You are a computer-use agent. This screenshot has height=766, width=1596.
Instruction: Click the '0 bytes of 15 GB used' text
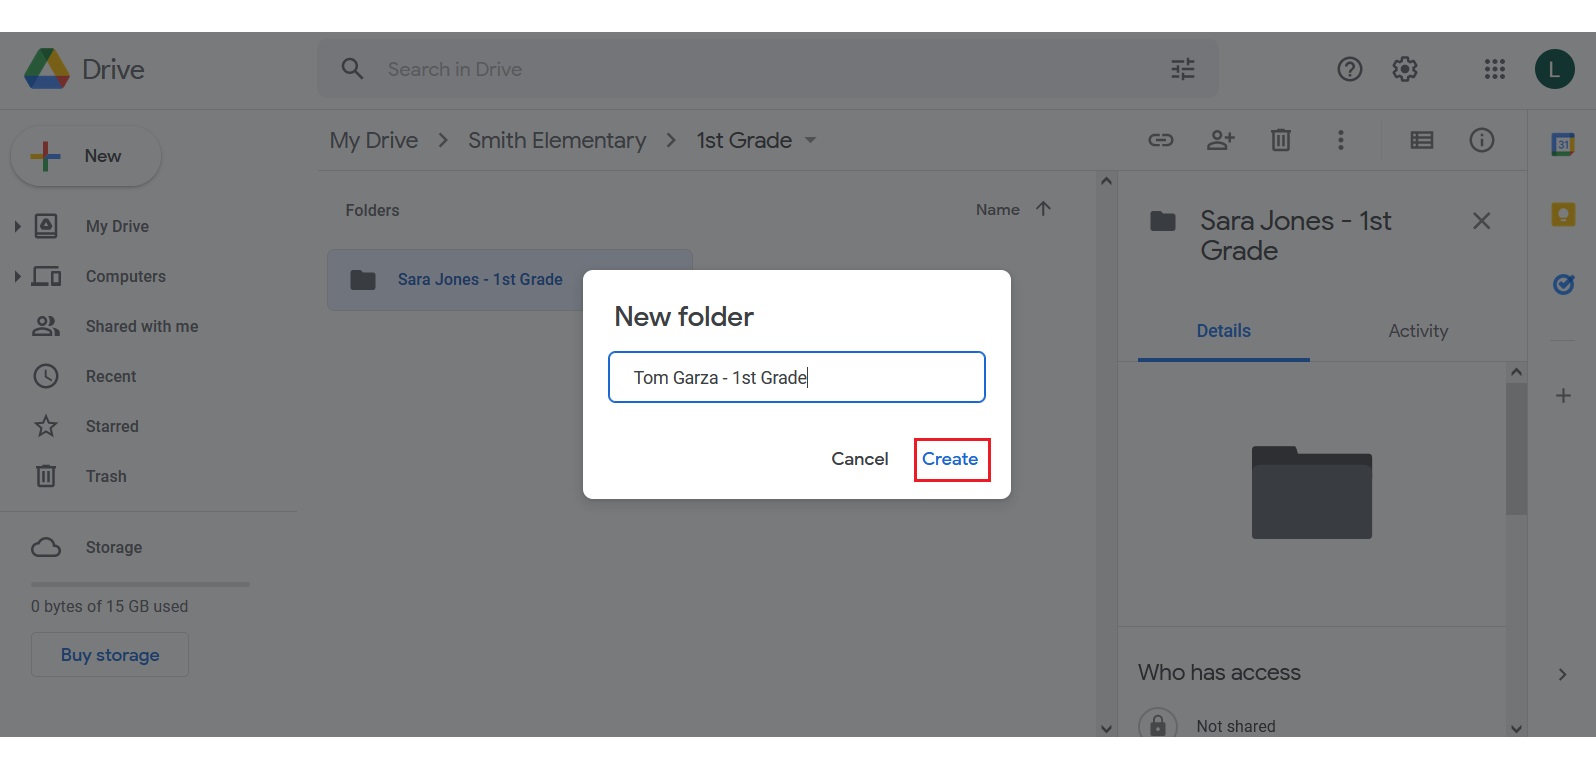(x=109, y=606)
